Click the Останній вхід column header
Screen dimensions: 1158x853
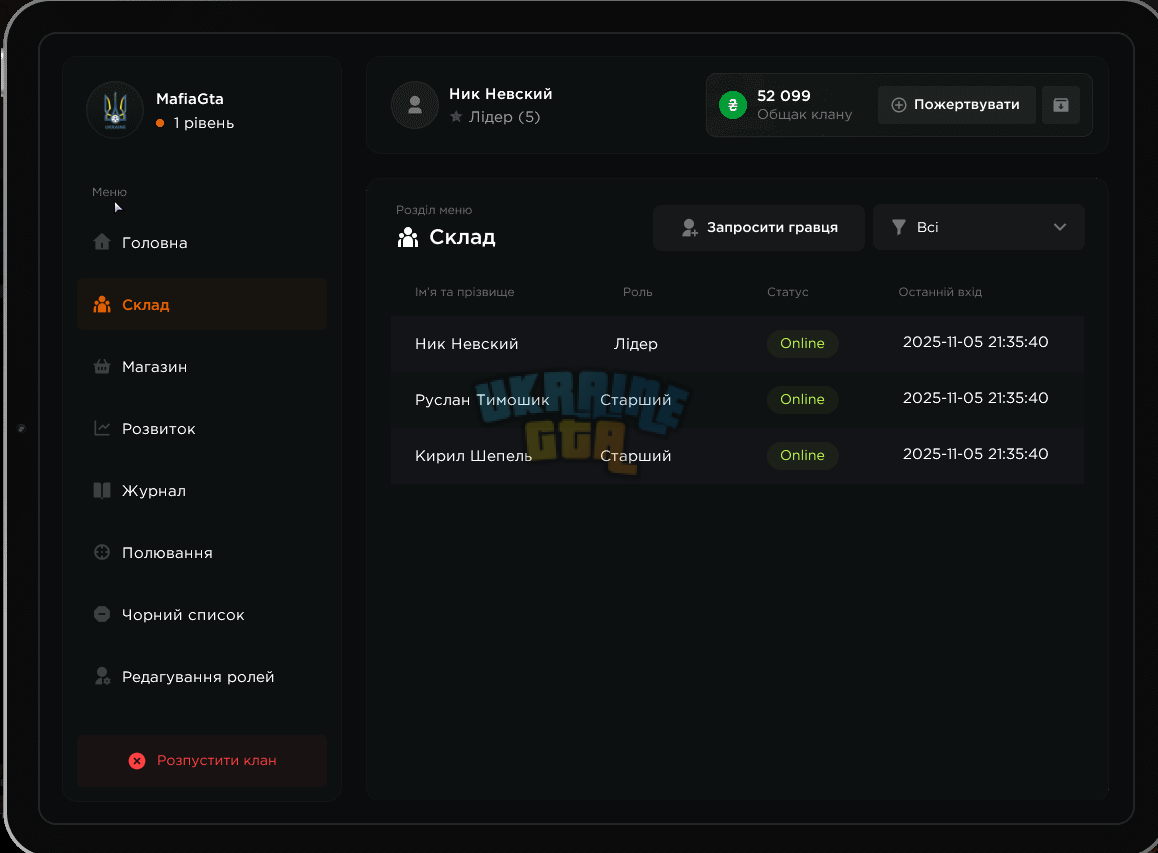(940, 292)
